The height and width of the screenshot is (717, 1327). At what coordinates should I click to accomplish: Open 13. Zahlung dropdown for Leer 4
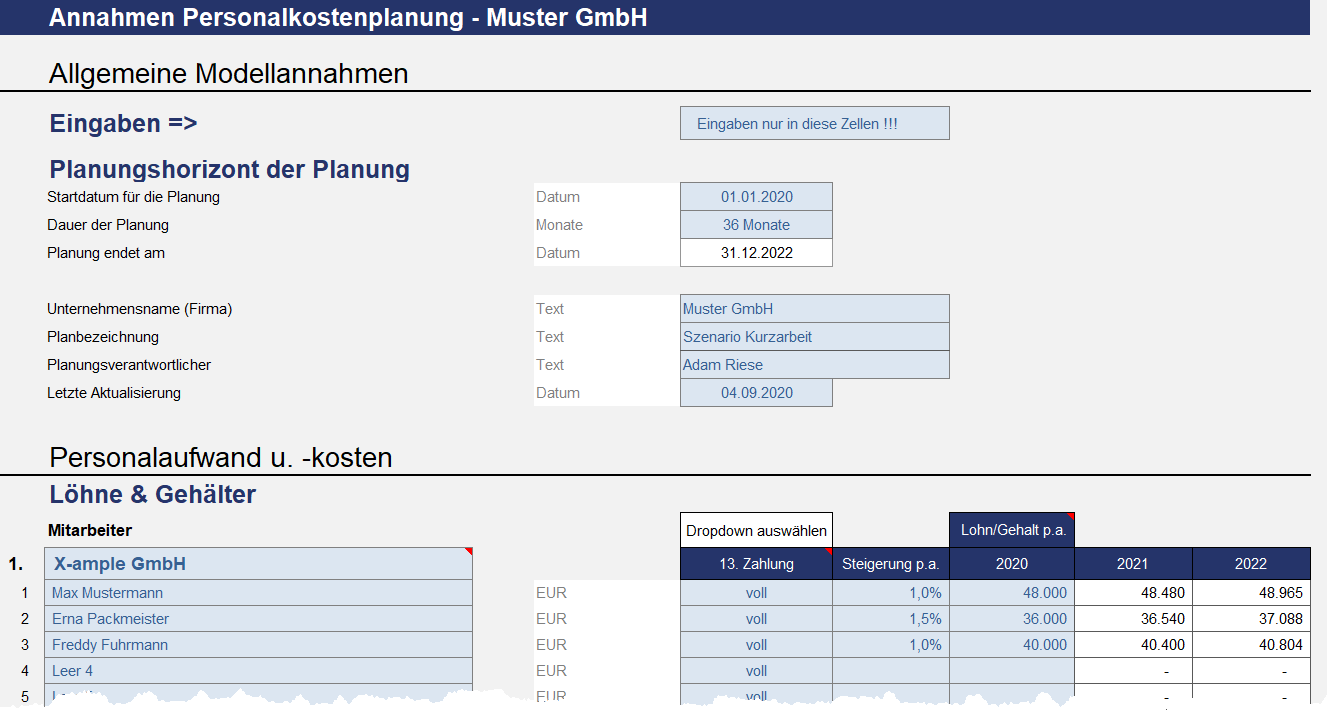756,671
